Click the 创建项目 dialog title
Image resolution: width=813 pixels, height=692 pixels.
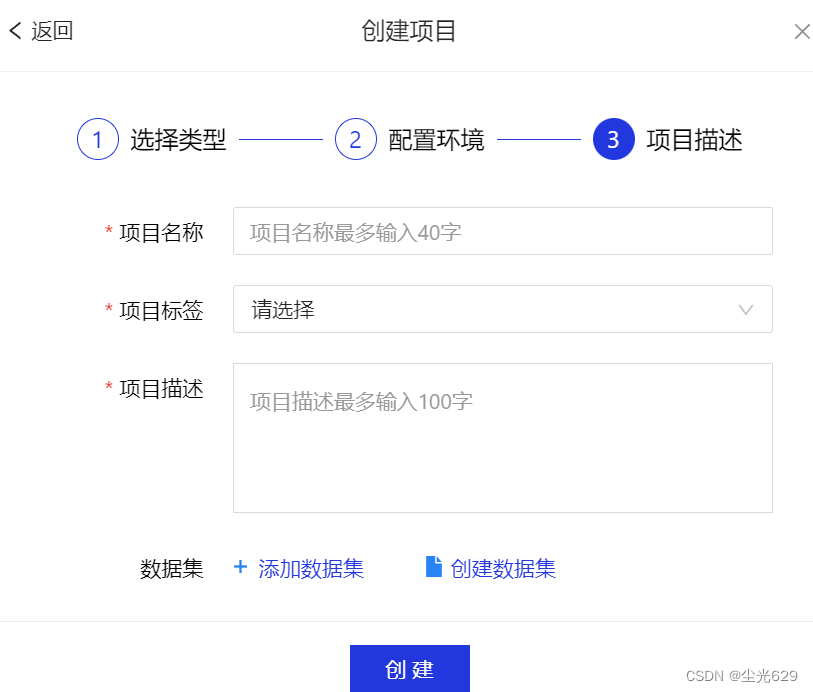[x=409, y=31]
